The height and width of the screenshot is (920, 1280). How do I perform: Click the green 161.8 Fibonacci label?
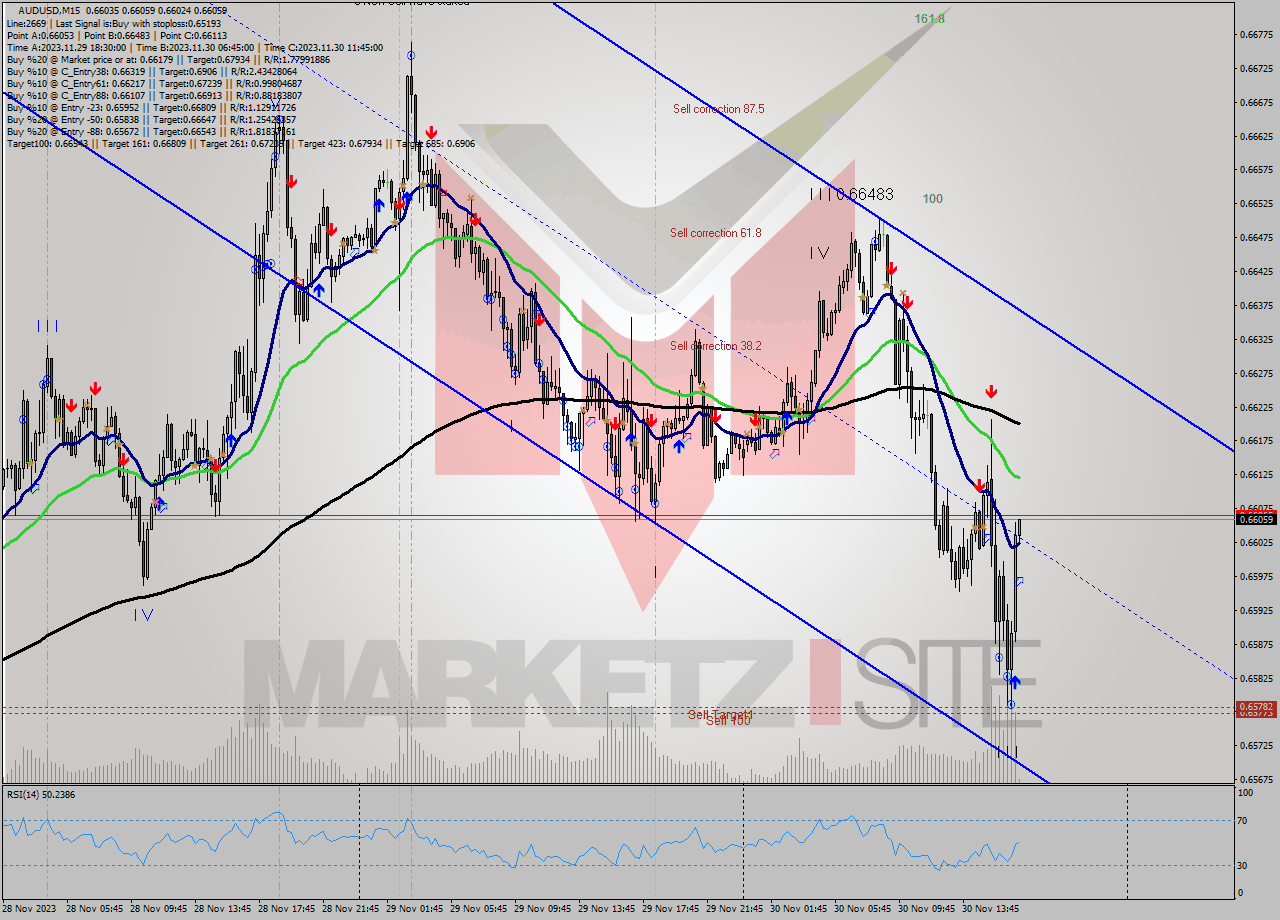[x=929, y=18]
